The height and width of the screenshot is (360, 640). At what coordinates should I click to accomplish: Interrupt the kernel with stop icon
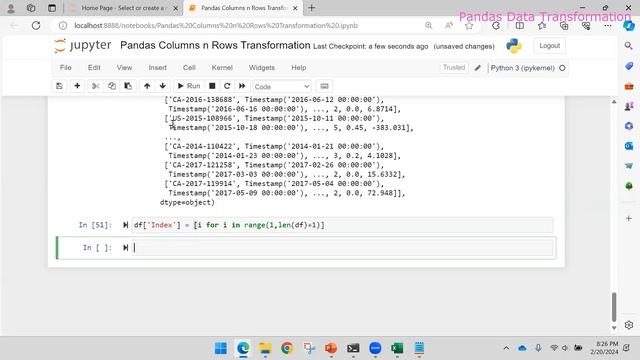[212, 86]
